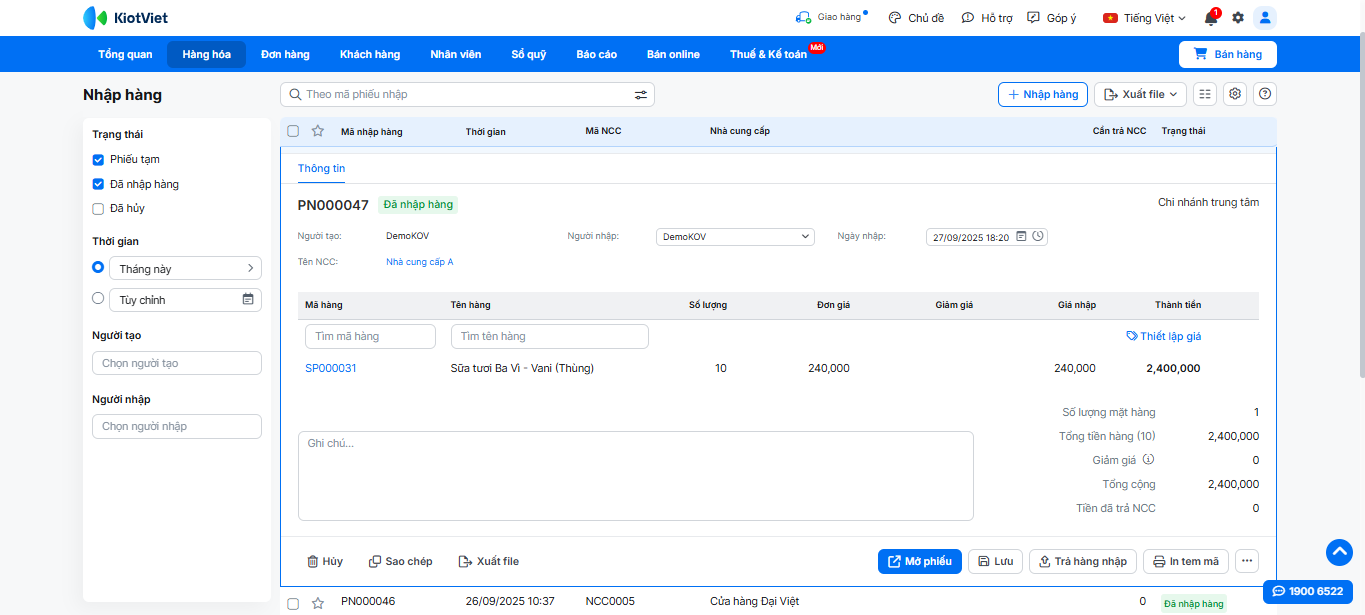Expand Xuất file dropdown at top
Screen dimensions: 1365x615
coord(1140,94)
